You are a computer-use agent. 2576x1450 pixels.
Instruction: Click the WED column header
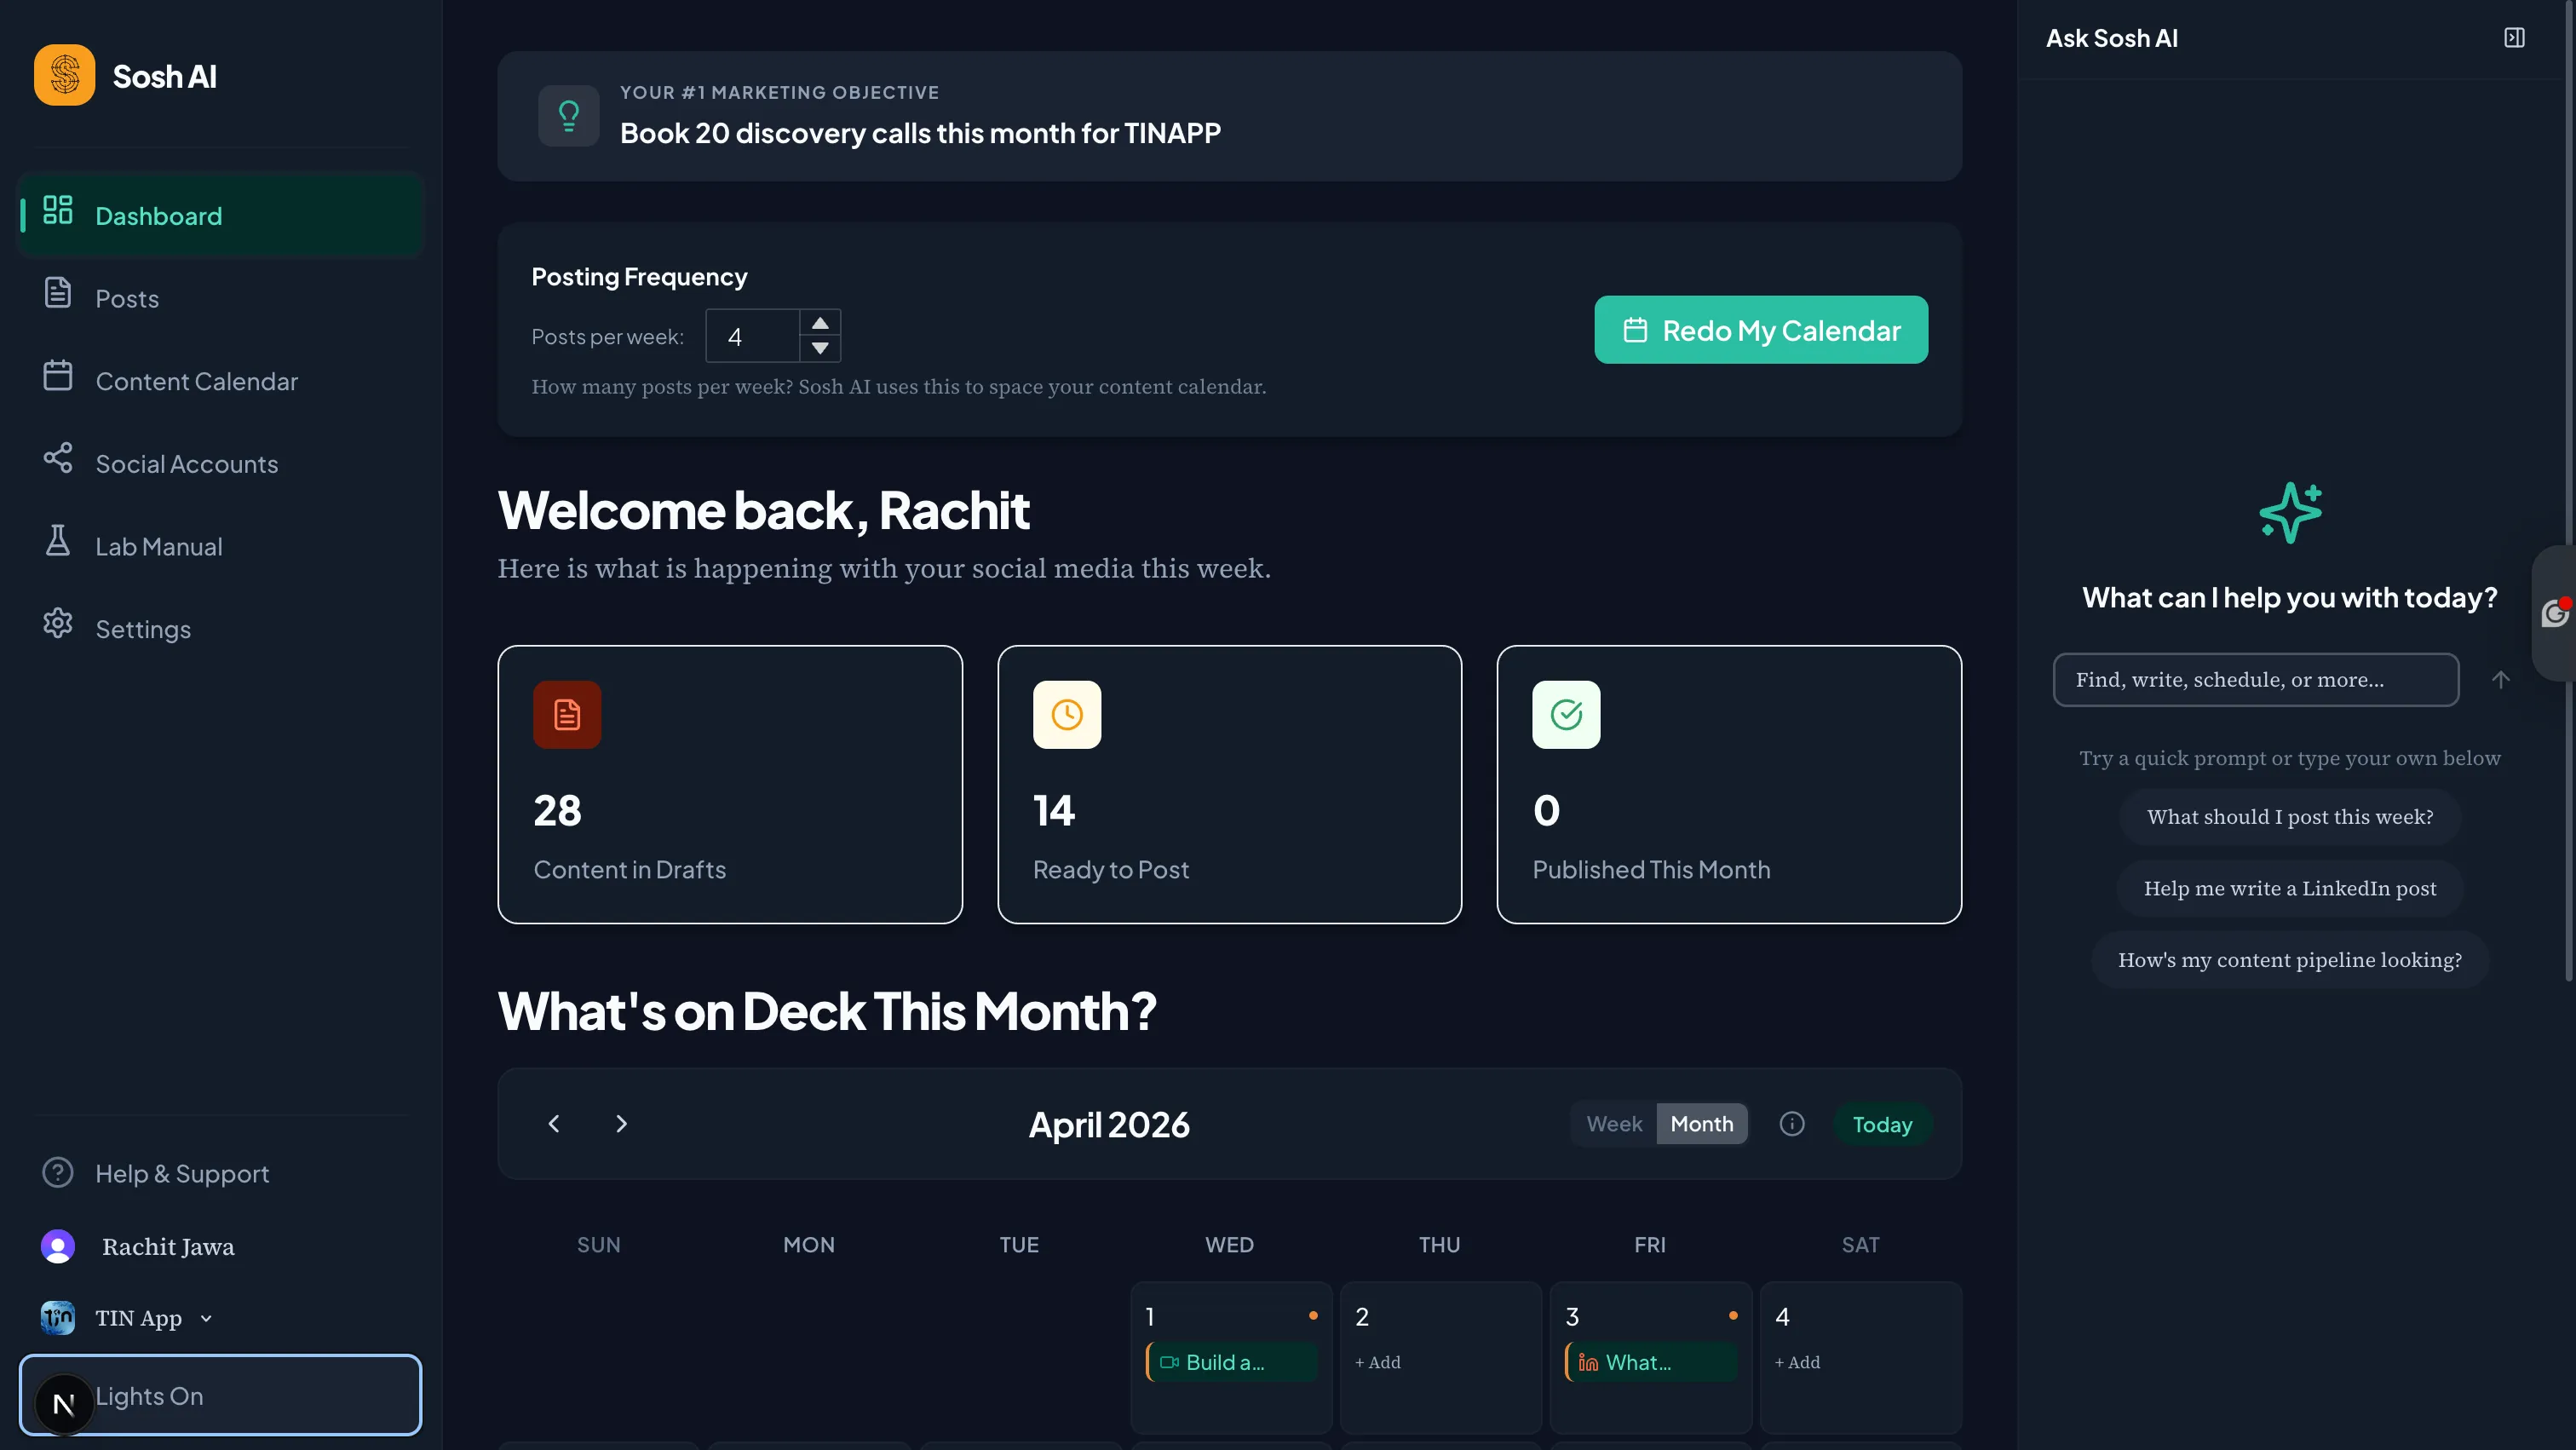pyautogui.click(x=1229, y=1245)
